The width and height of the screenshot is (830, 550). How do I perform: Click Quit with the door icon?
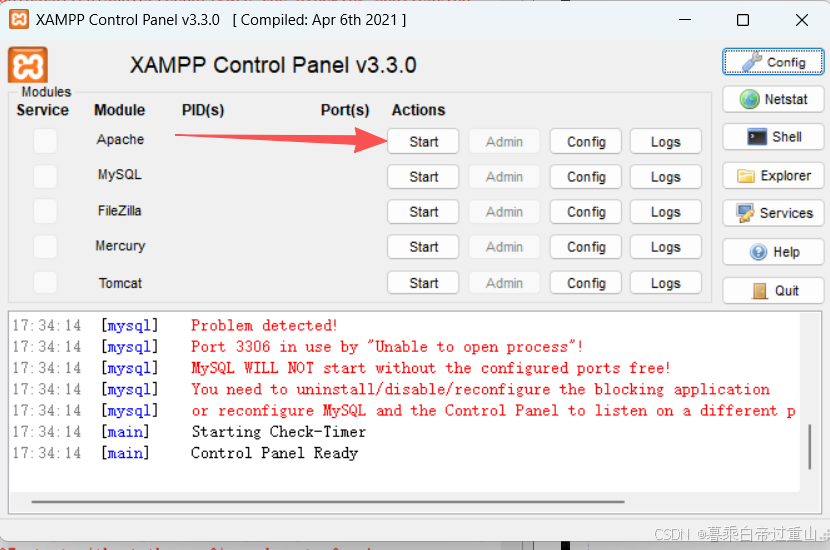click(x=773, y=291)
